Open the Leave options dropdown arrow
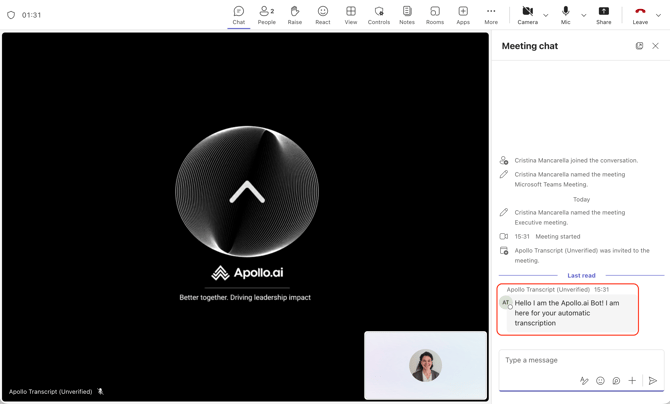 [x=659, y=15]
